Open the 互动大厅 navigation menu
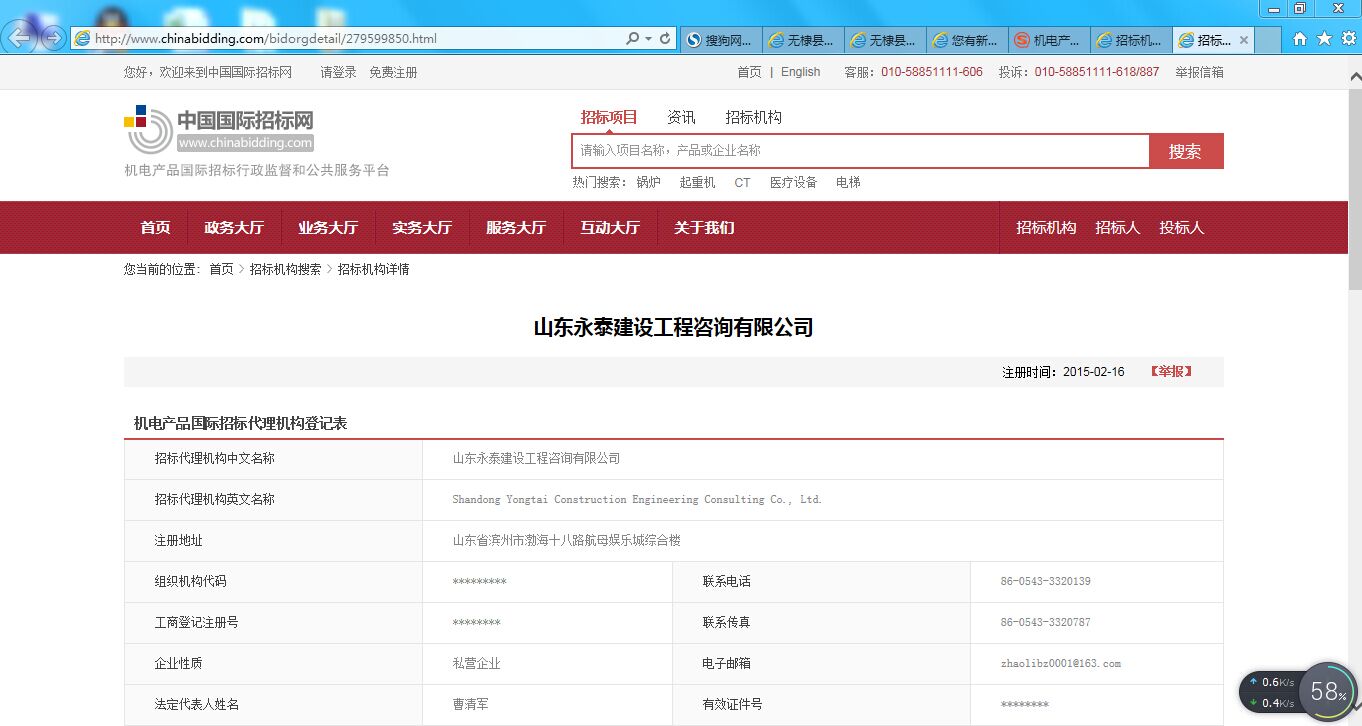 610,227
